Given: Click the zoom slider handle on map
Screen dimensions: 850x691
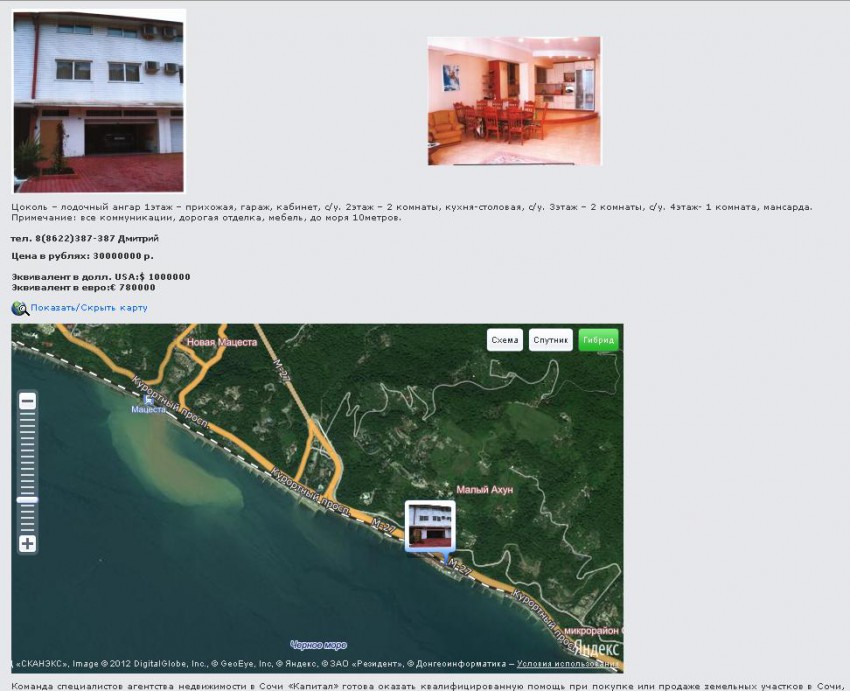Looking at the screenshot, I should coord(28,500).
